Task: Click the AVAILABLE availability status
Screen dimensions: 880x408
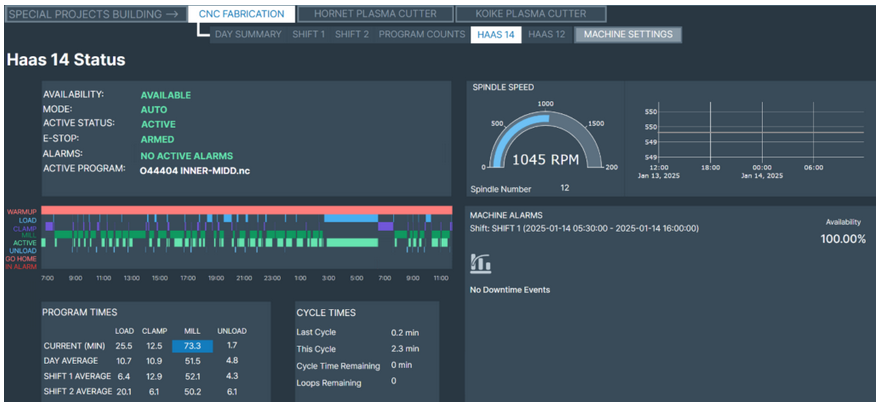Action: pos(166,95)
